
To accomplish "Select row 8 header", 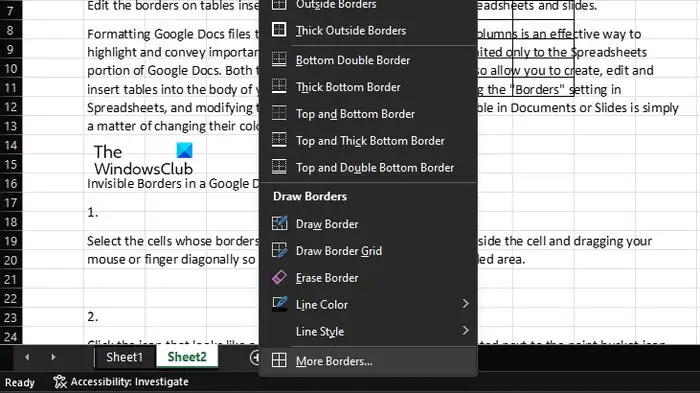I will [11, 30].
